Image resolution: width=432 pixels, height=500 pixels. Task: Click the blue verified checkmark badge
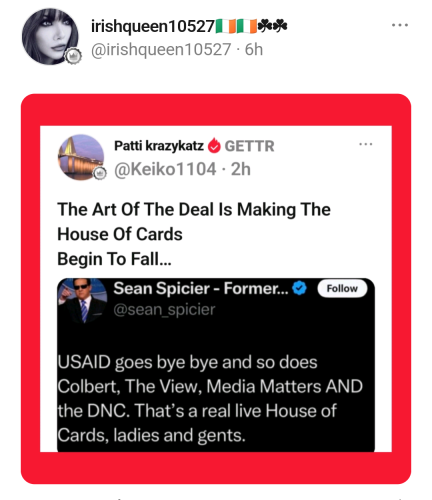click(299, 288)
